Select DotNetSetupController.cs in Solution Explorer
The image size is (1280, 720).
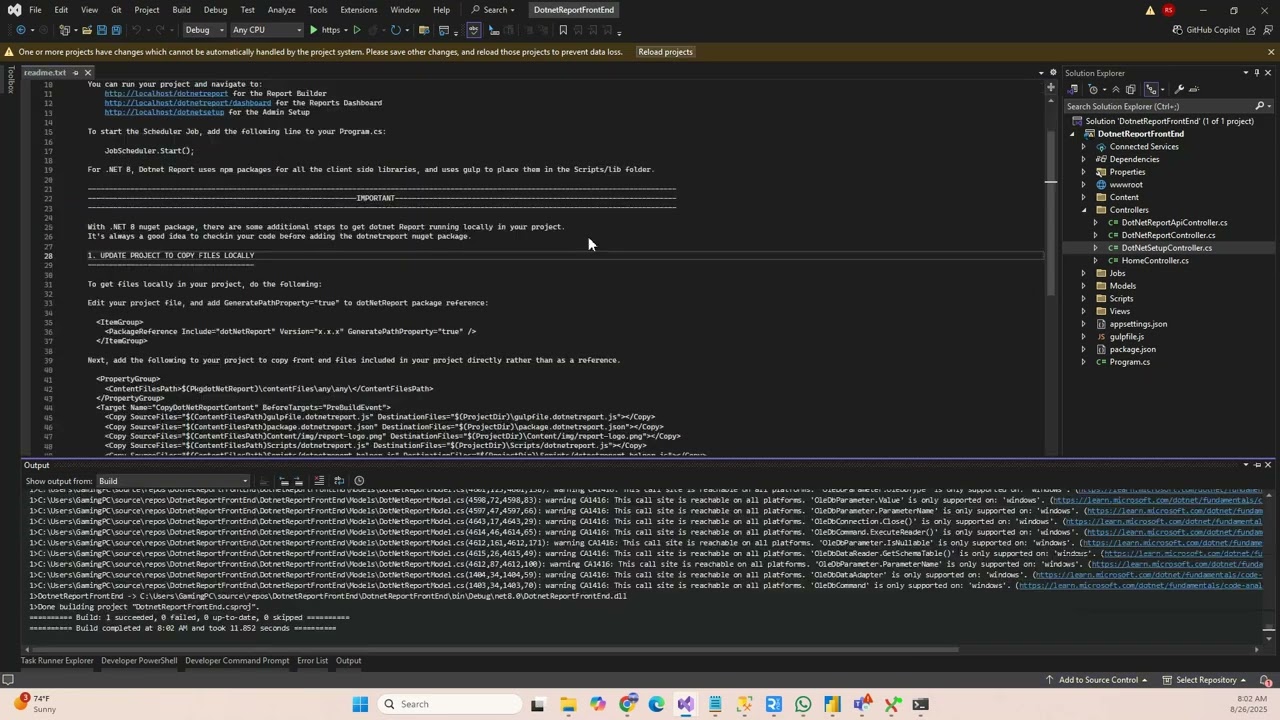pyautogui.click(x=1166, y=248)
